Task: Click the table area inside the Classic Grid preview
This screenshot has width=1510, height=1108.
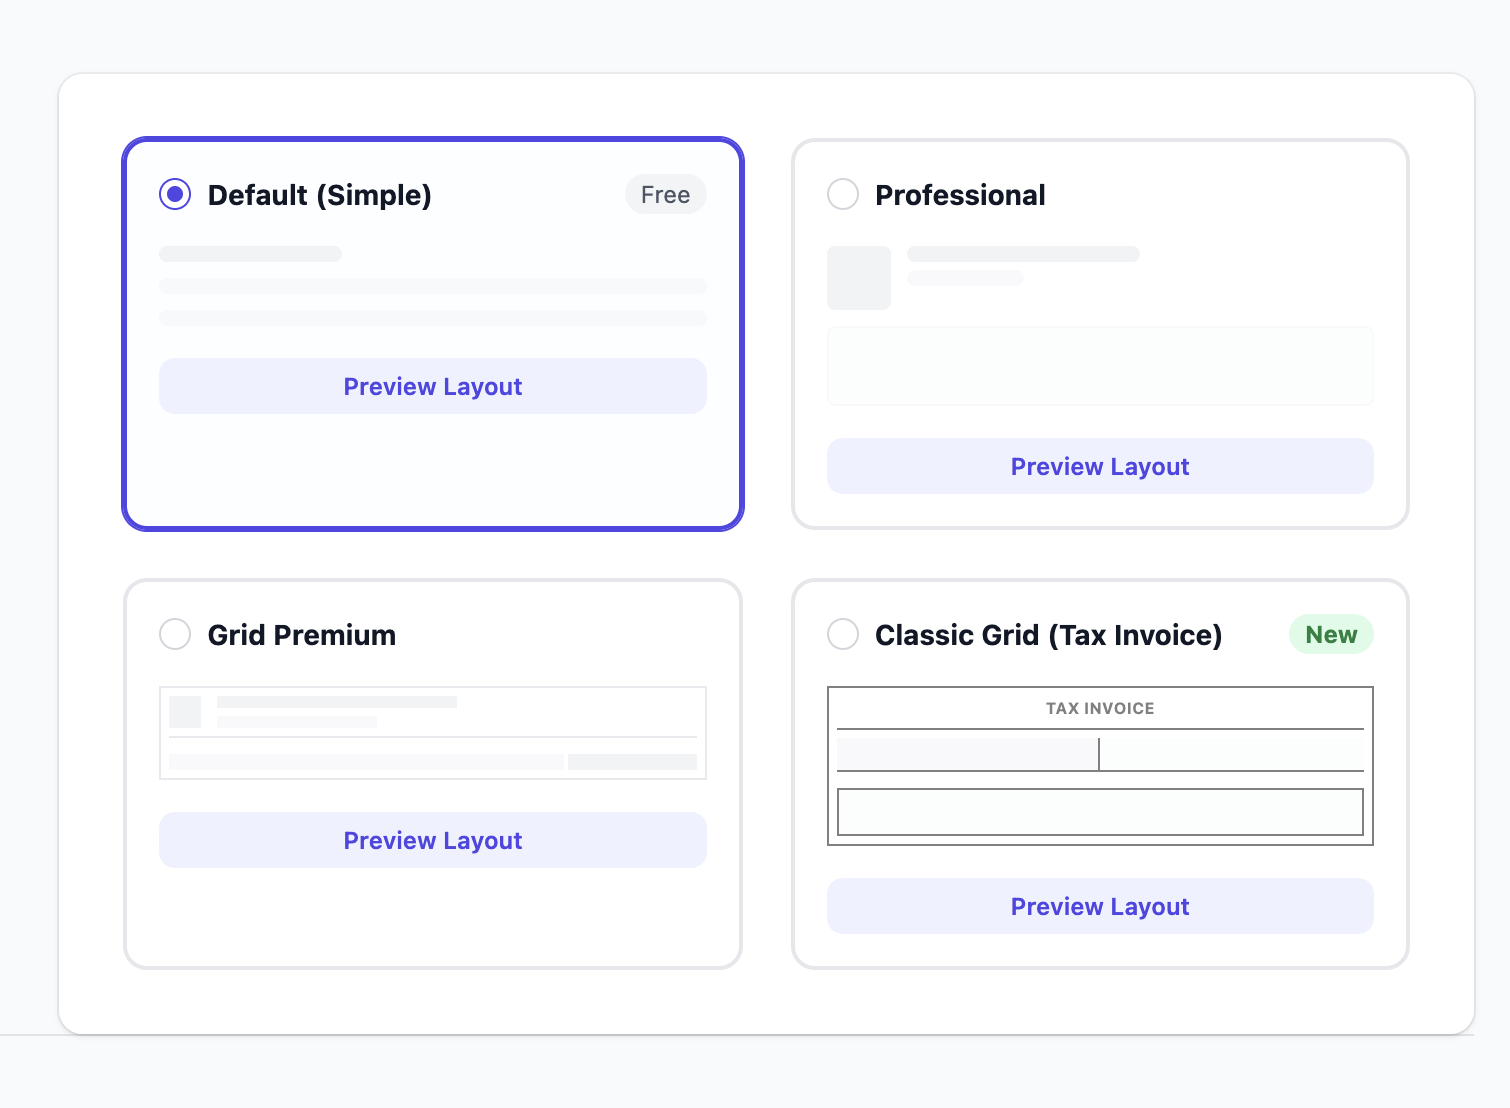Action: [1100, 810]
